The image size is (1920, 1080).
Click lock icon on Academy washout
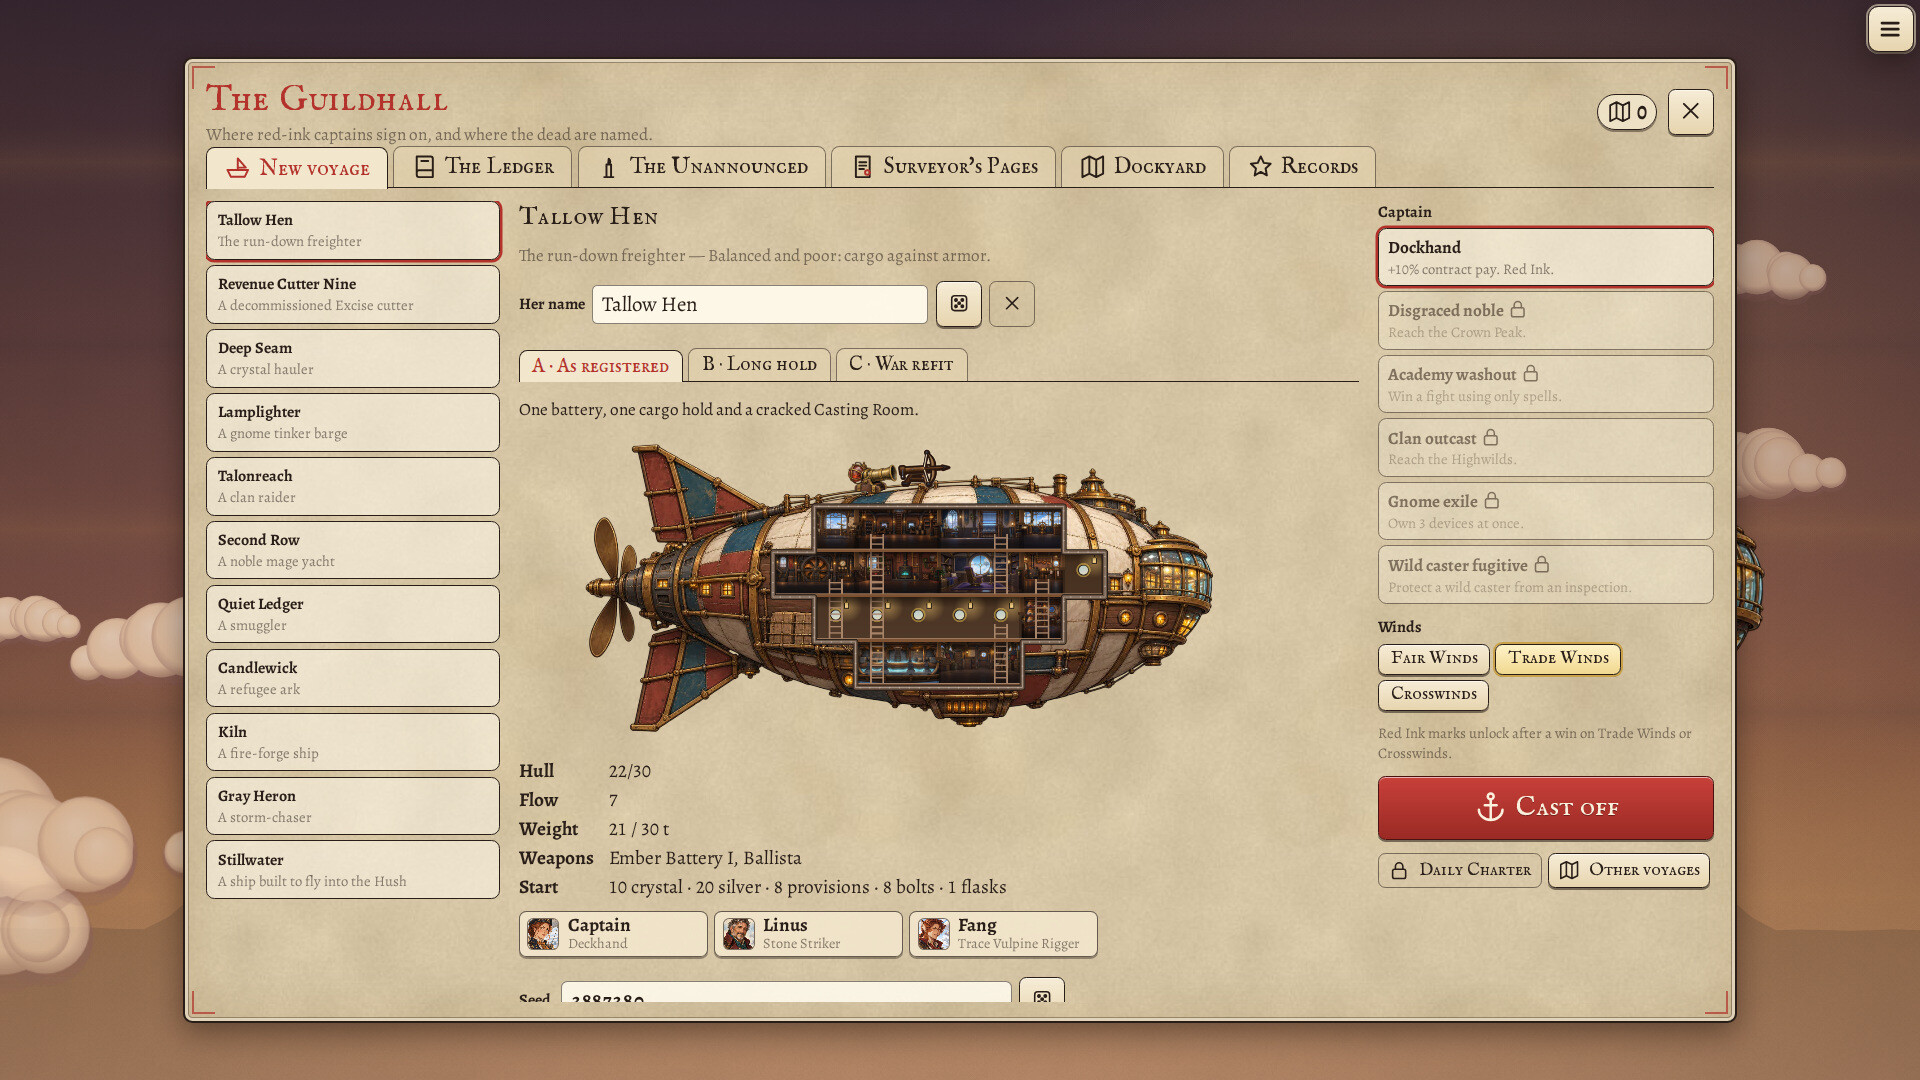tap(1530, 374)
